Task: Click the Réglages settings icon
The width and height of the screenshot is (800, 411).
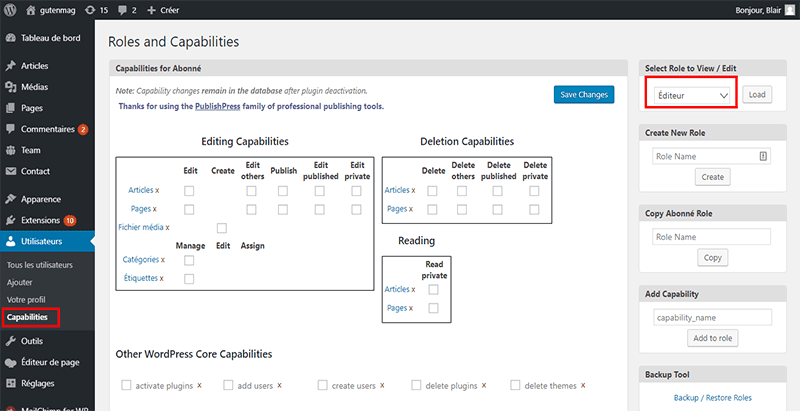Action: click(11, 383)
